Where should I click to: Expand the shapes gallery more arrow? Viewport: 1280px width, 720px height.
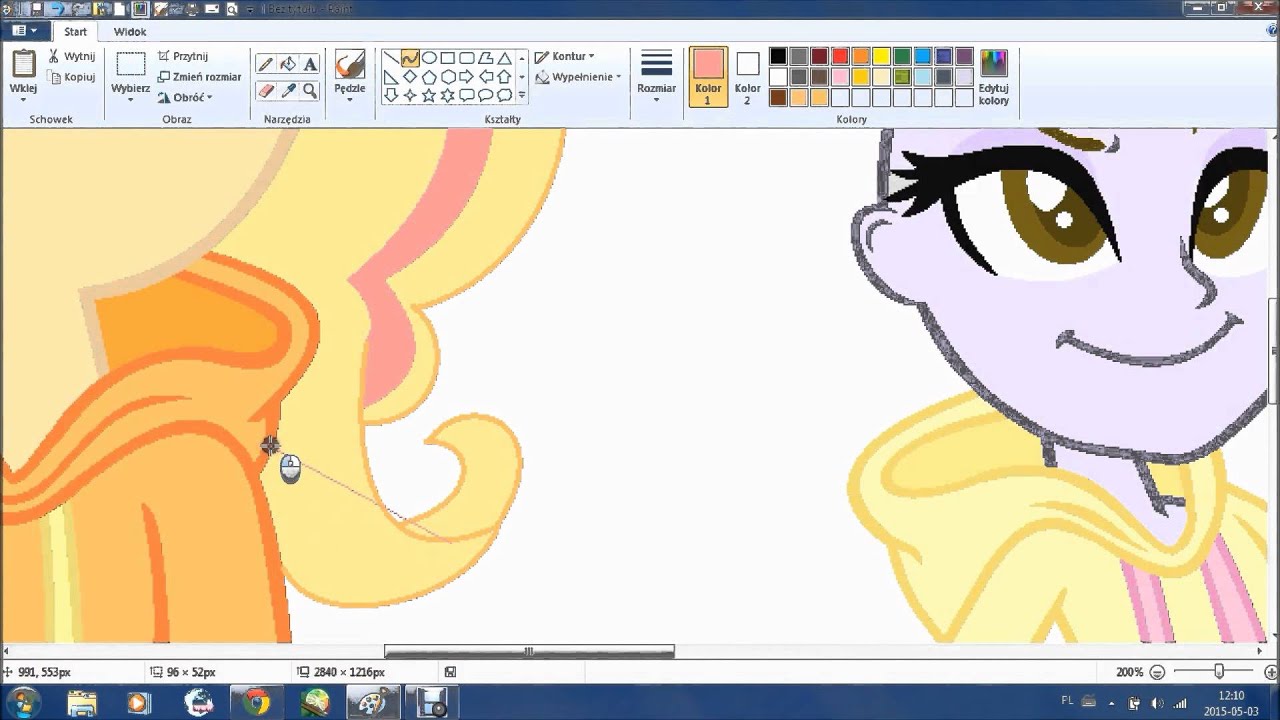click(x=522, y=96)
